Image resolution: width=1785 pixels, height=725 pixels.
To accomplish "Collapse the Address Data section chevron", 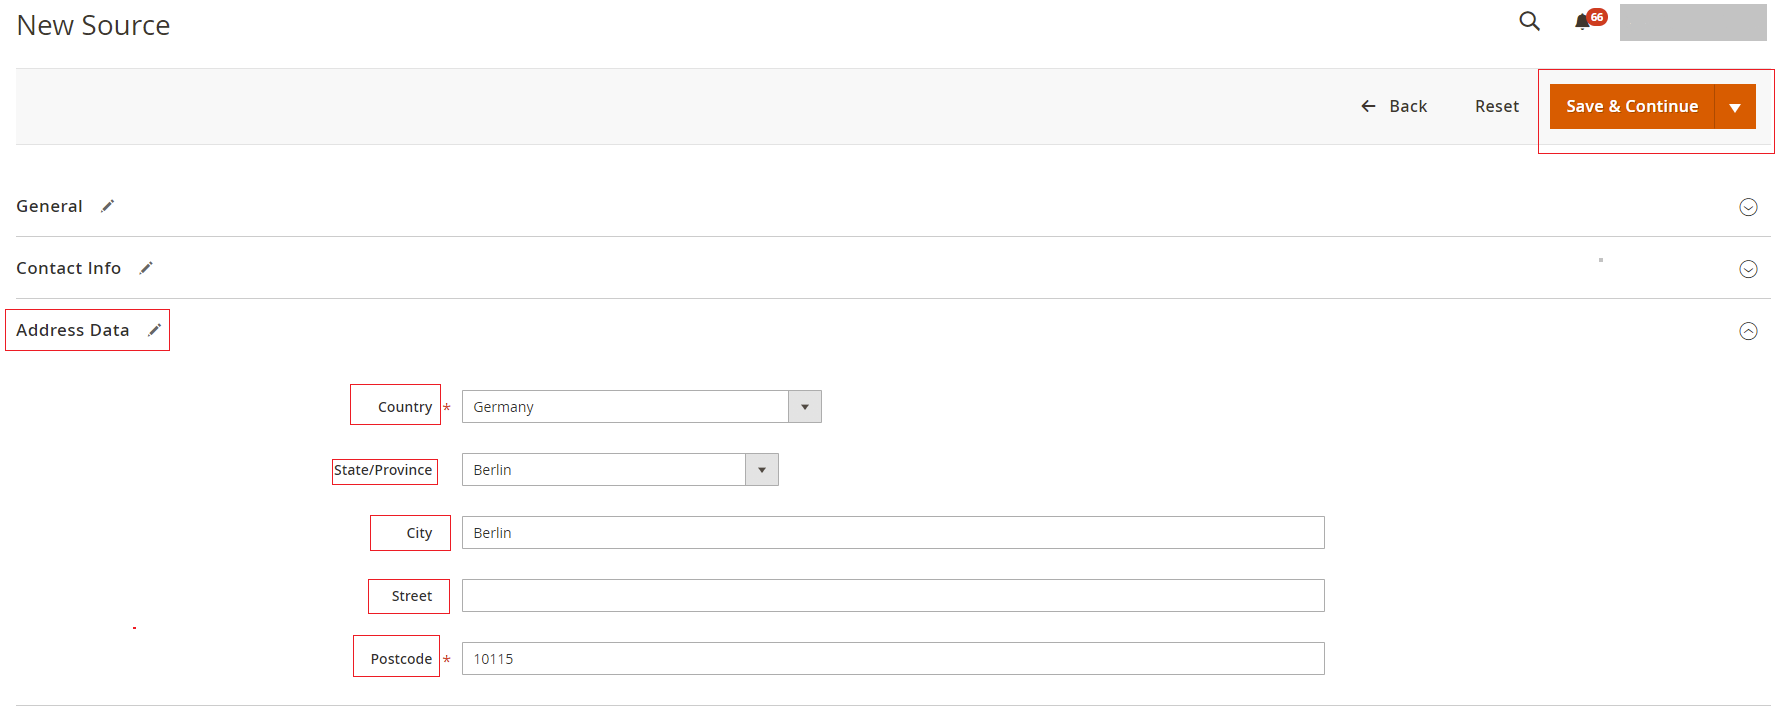I will point(1748,331).
